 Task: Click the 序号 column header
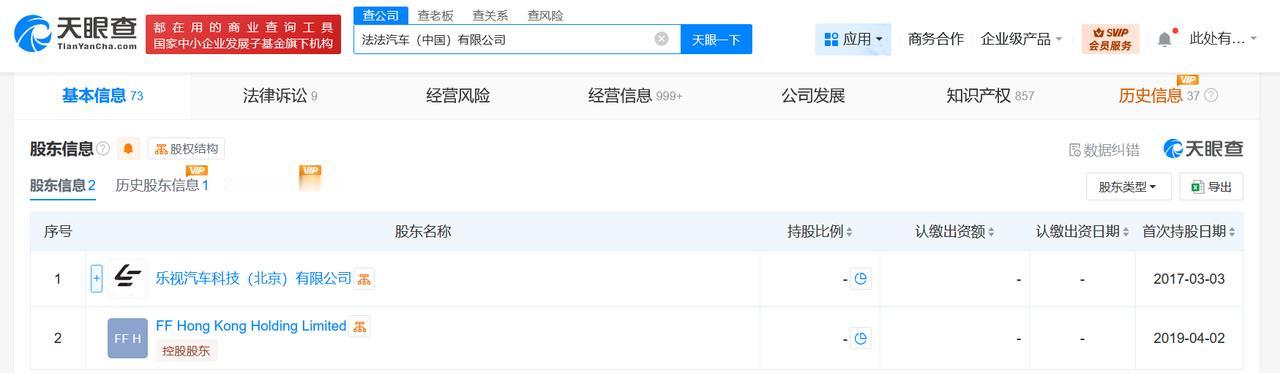tap(58, 232)
